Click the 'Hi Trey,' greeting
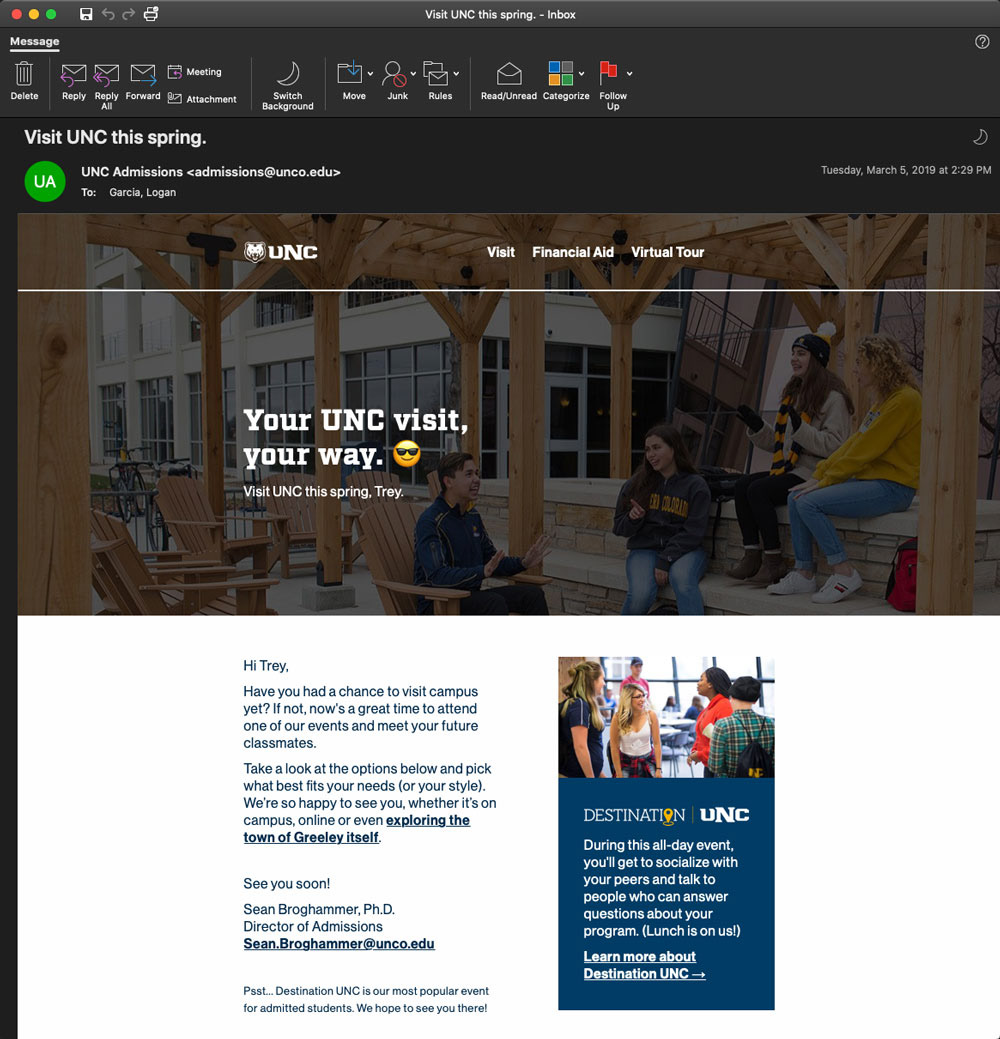Viewport: 1000px width, 1039px height. pyautogui.click(x=266, y=665)
